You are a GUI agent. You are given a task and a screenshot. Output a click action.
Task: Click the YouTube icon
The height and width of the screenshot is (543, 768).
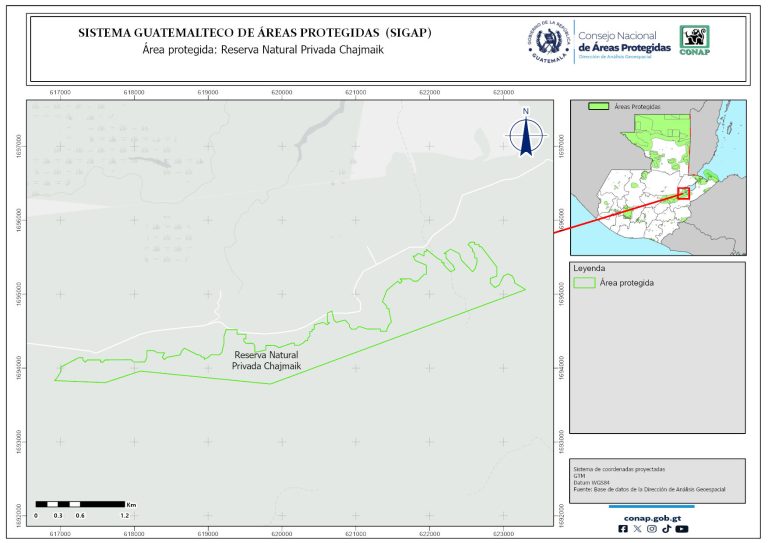[681, 529]
